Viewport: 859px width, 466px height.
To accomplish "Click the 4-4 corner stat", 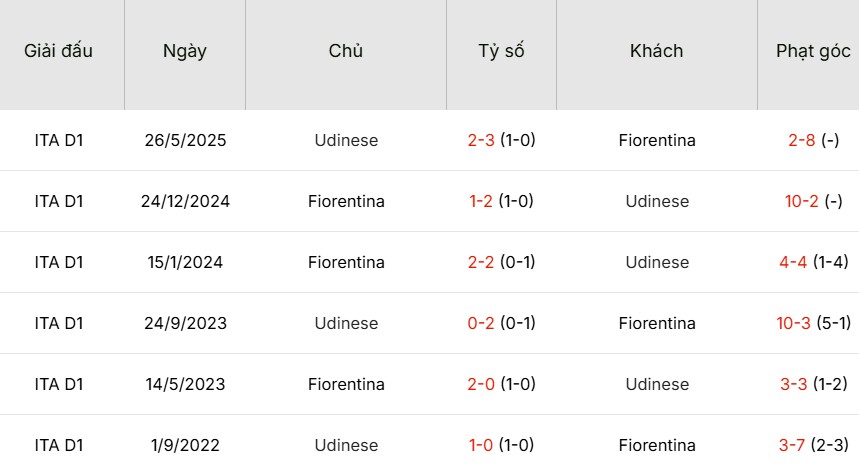I will pyautogui.click(x=793, y=262).
